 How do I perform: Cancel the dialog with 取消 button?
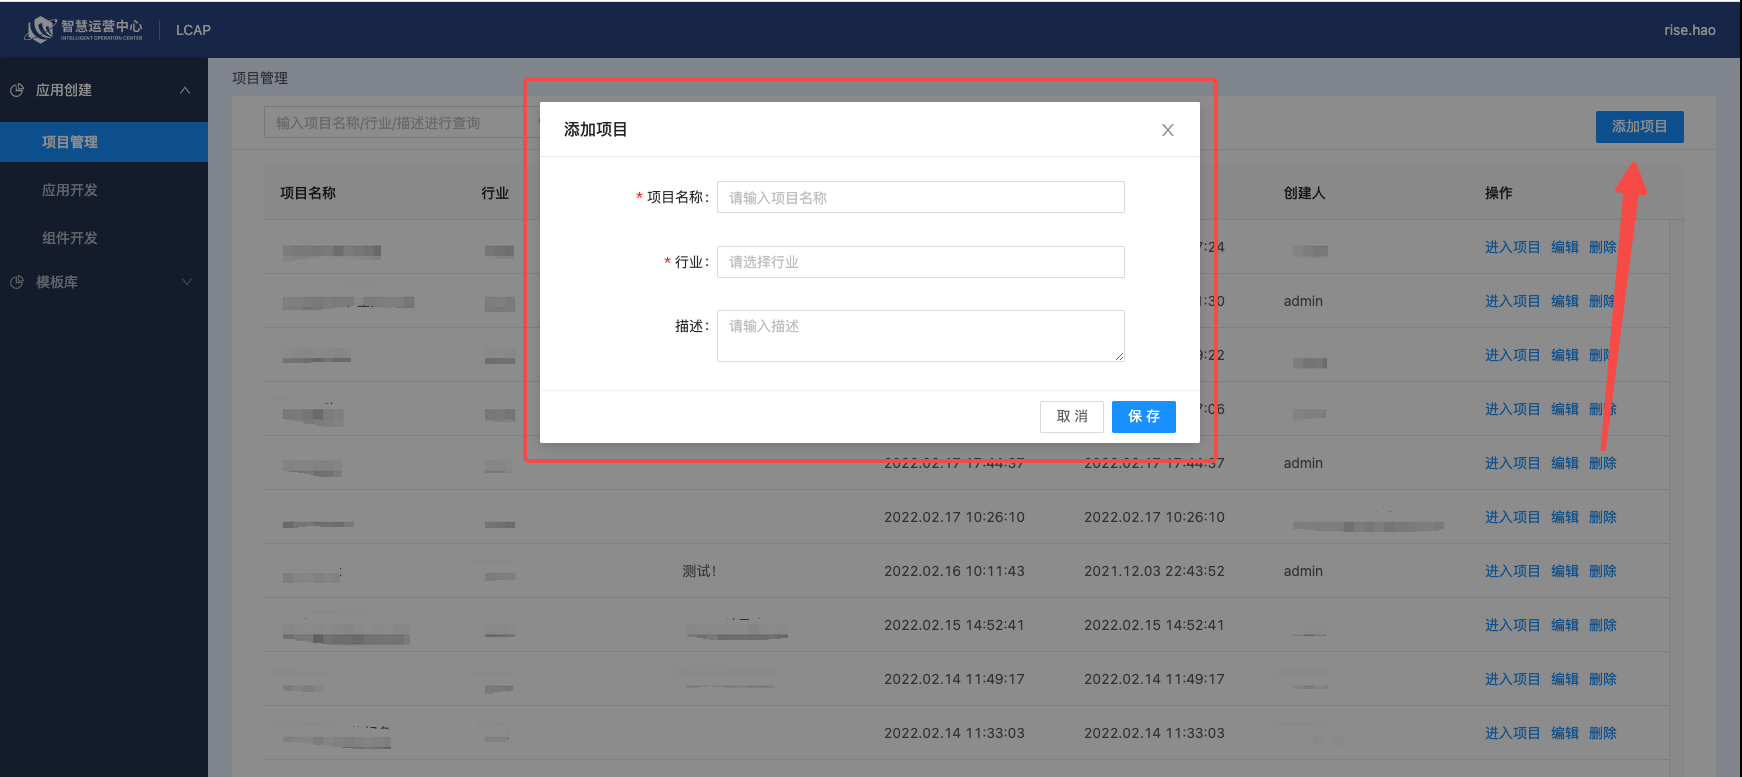(x=1072, y=417)
